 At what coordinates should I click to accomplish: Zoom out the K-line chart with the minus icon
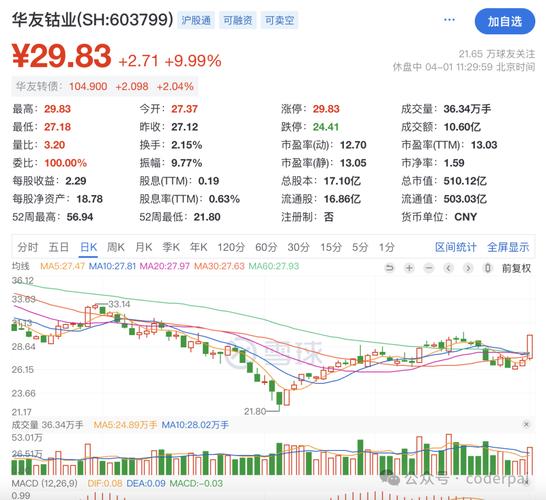coord(429,268)
